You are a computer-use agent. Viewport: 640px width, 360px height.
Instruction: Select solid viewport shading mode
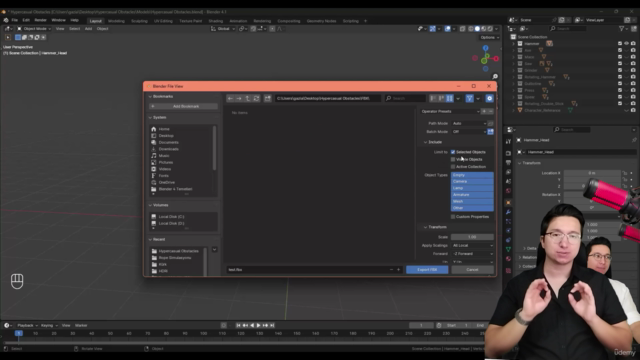(477, 29)
